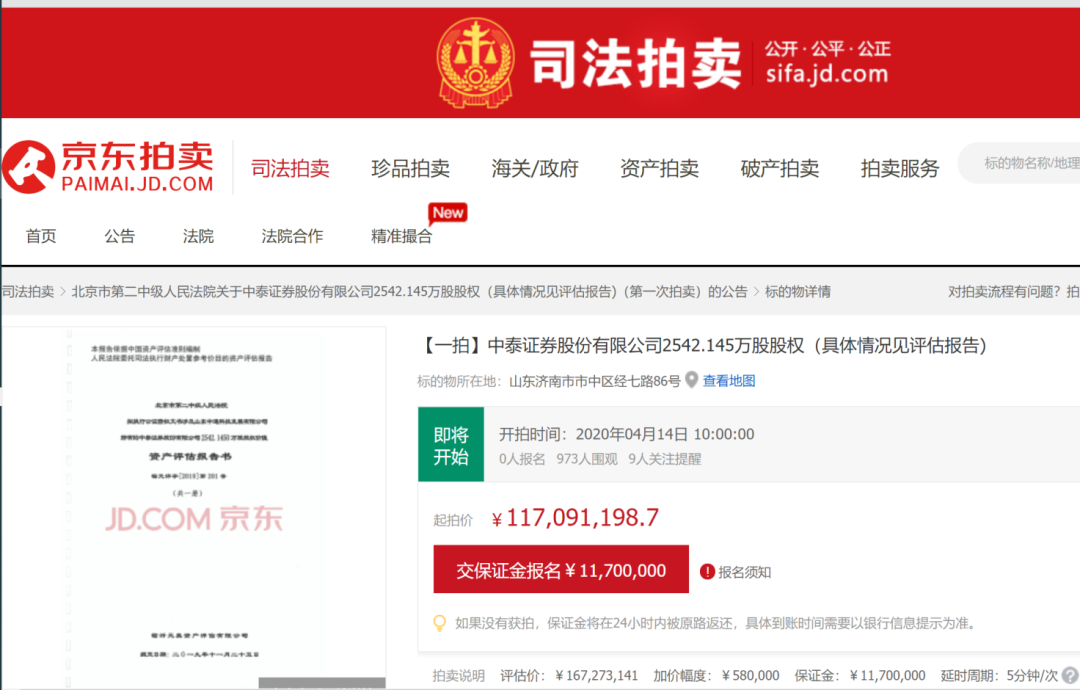The height and width of the screenshot is (690, 1080).
Task: Open the JD Paimai hammer logo
Action: click(x=28, y=167)
